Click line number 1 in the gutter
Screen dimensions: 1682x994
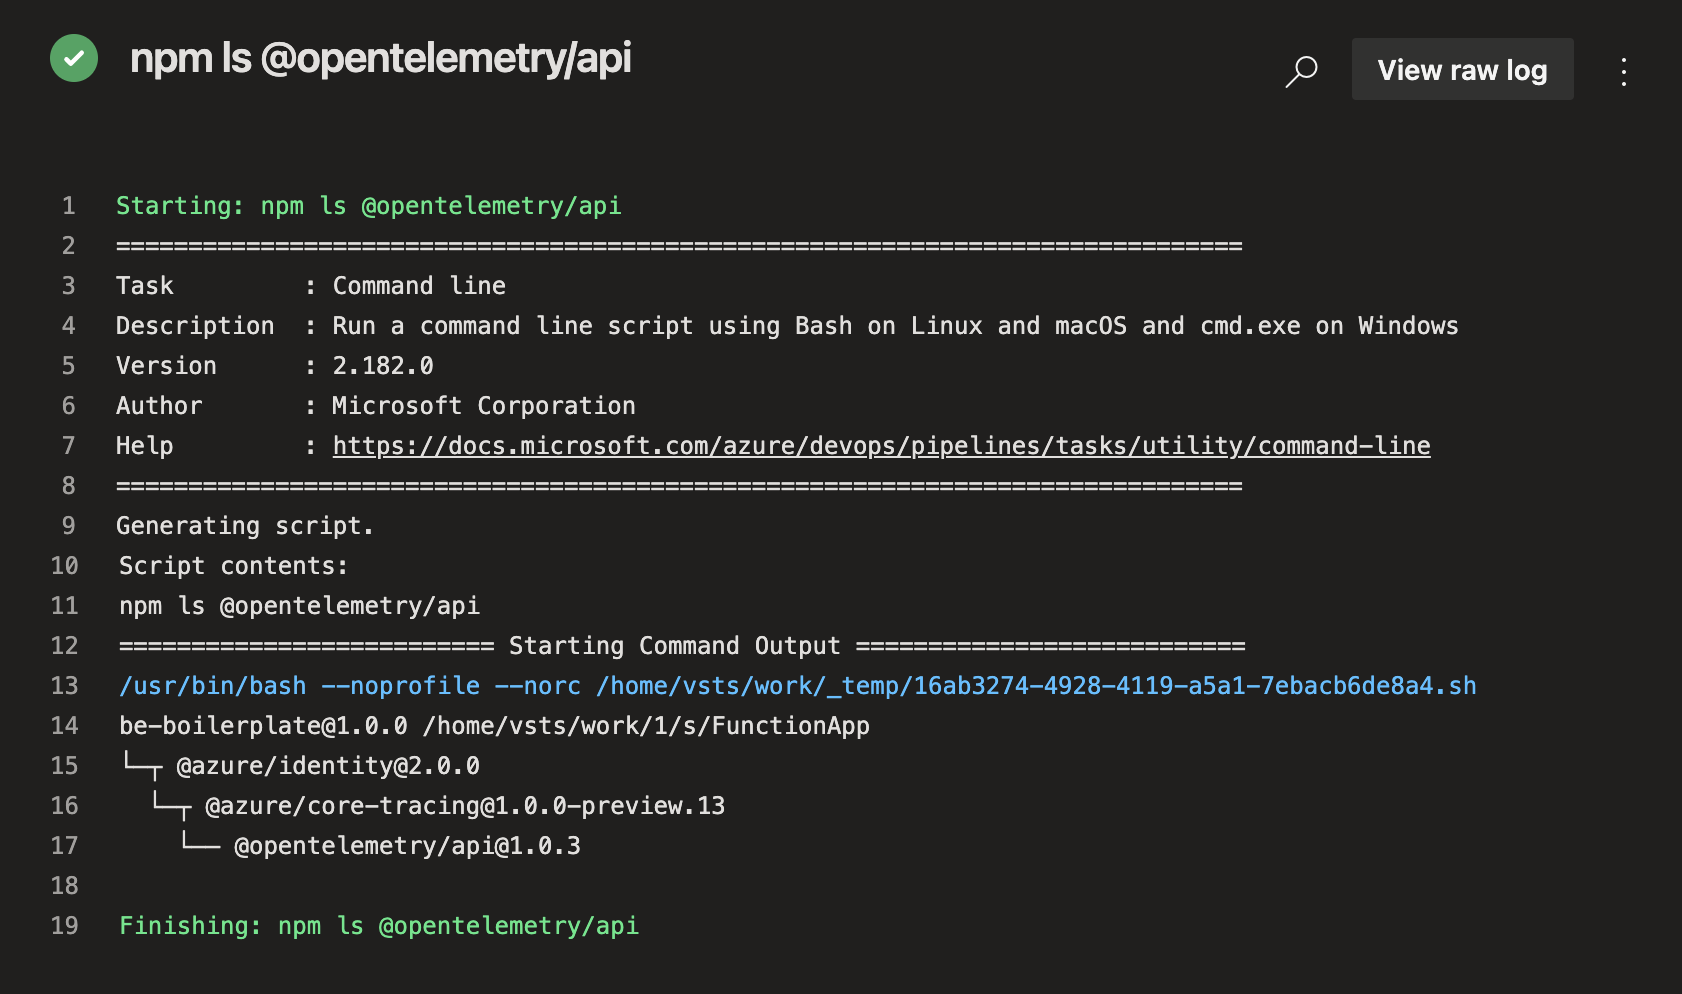point(68,205)
